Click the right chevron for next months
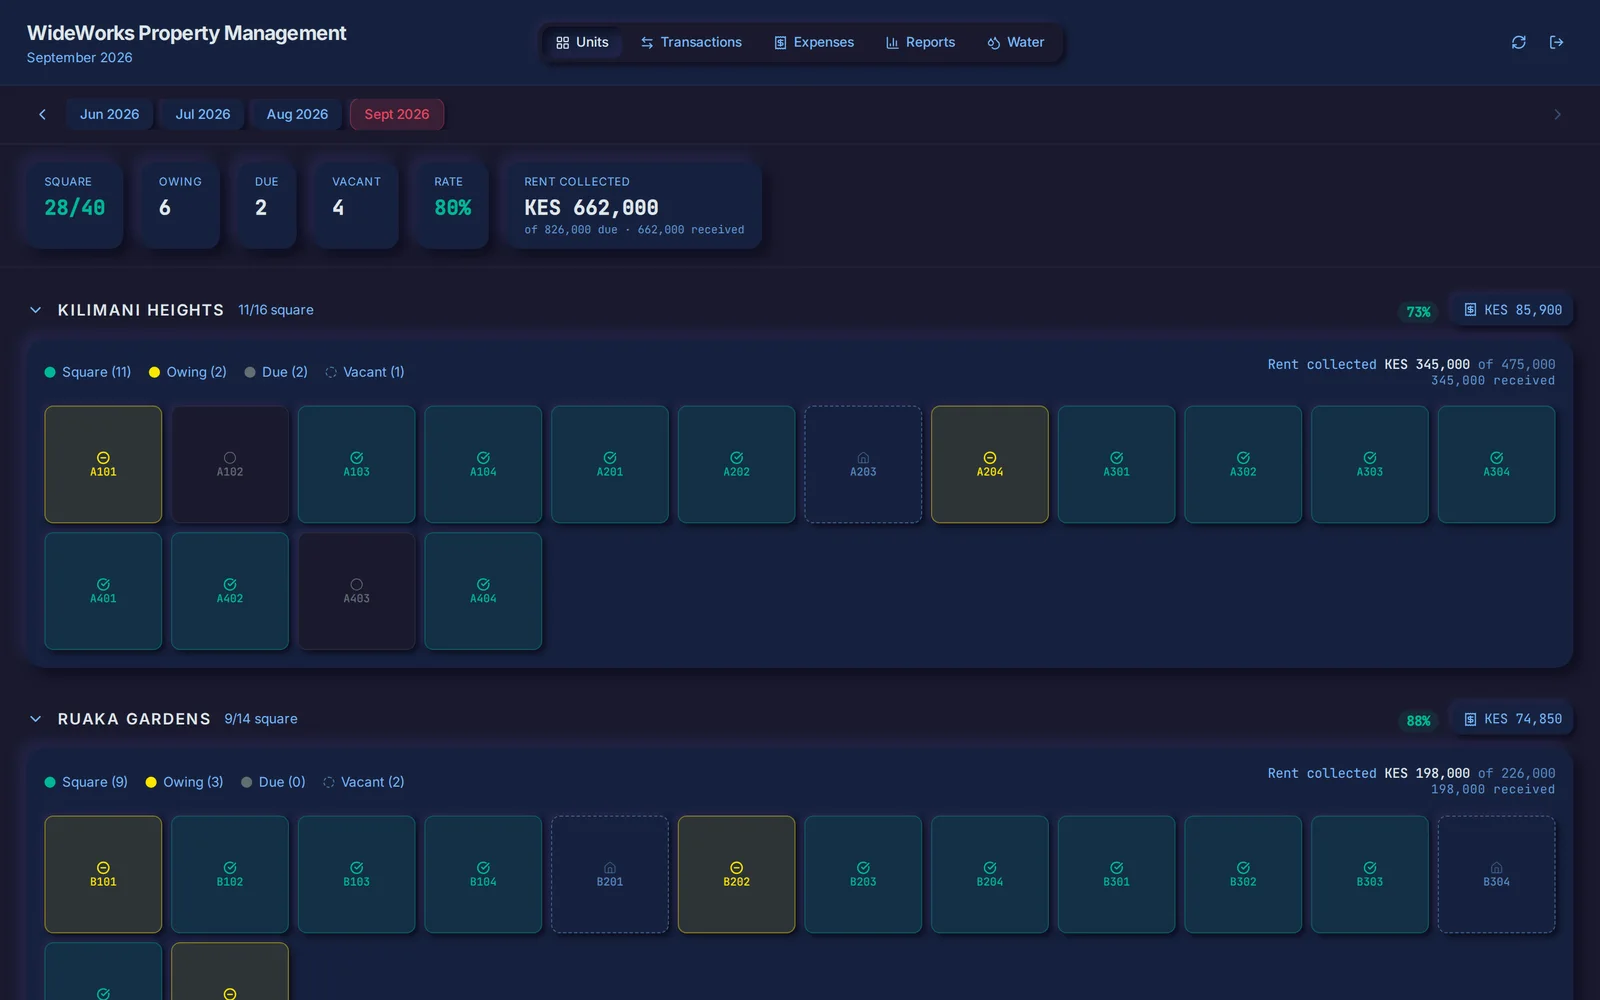The width and height of the screenshot is (1600, 1000). (1557, 114)
